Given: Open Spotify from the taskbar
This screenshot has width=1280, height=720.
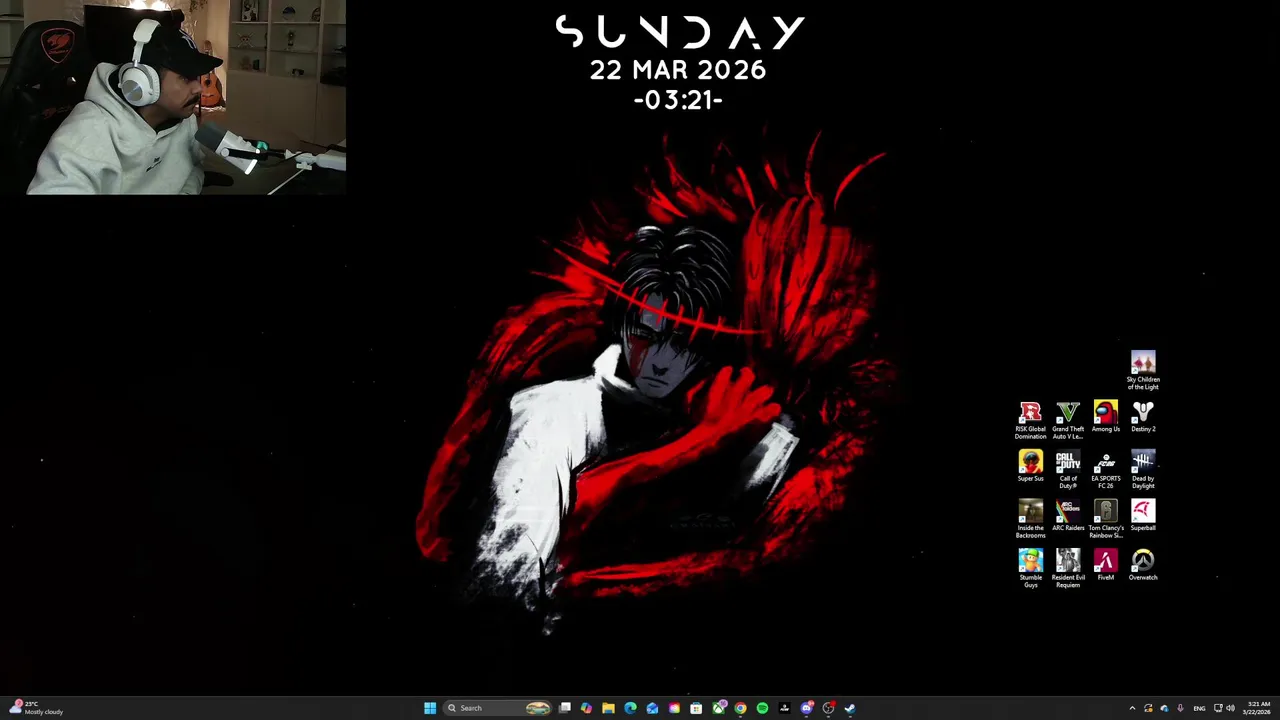Looking at the screenshot, I should 762,708.
